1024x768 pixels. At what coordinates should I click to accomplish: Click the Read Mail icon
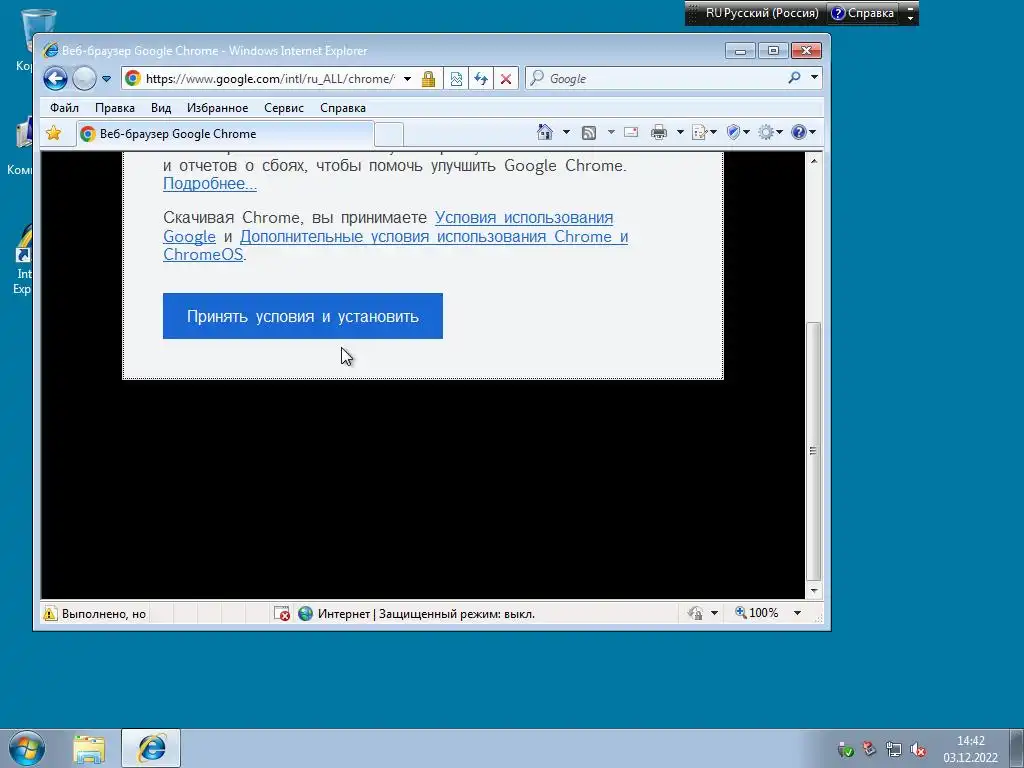pos(631,133)
